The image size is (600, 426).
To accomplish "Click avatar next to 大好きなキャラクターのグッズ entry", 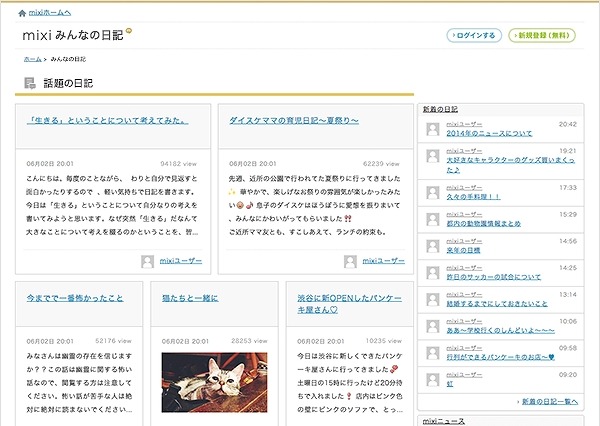I will click(433, 156).
